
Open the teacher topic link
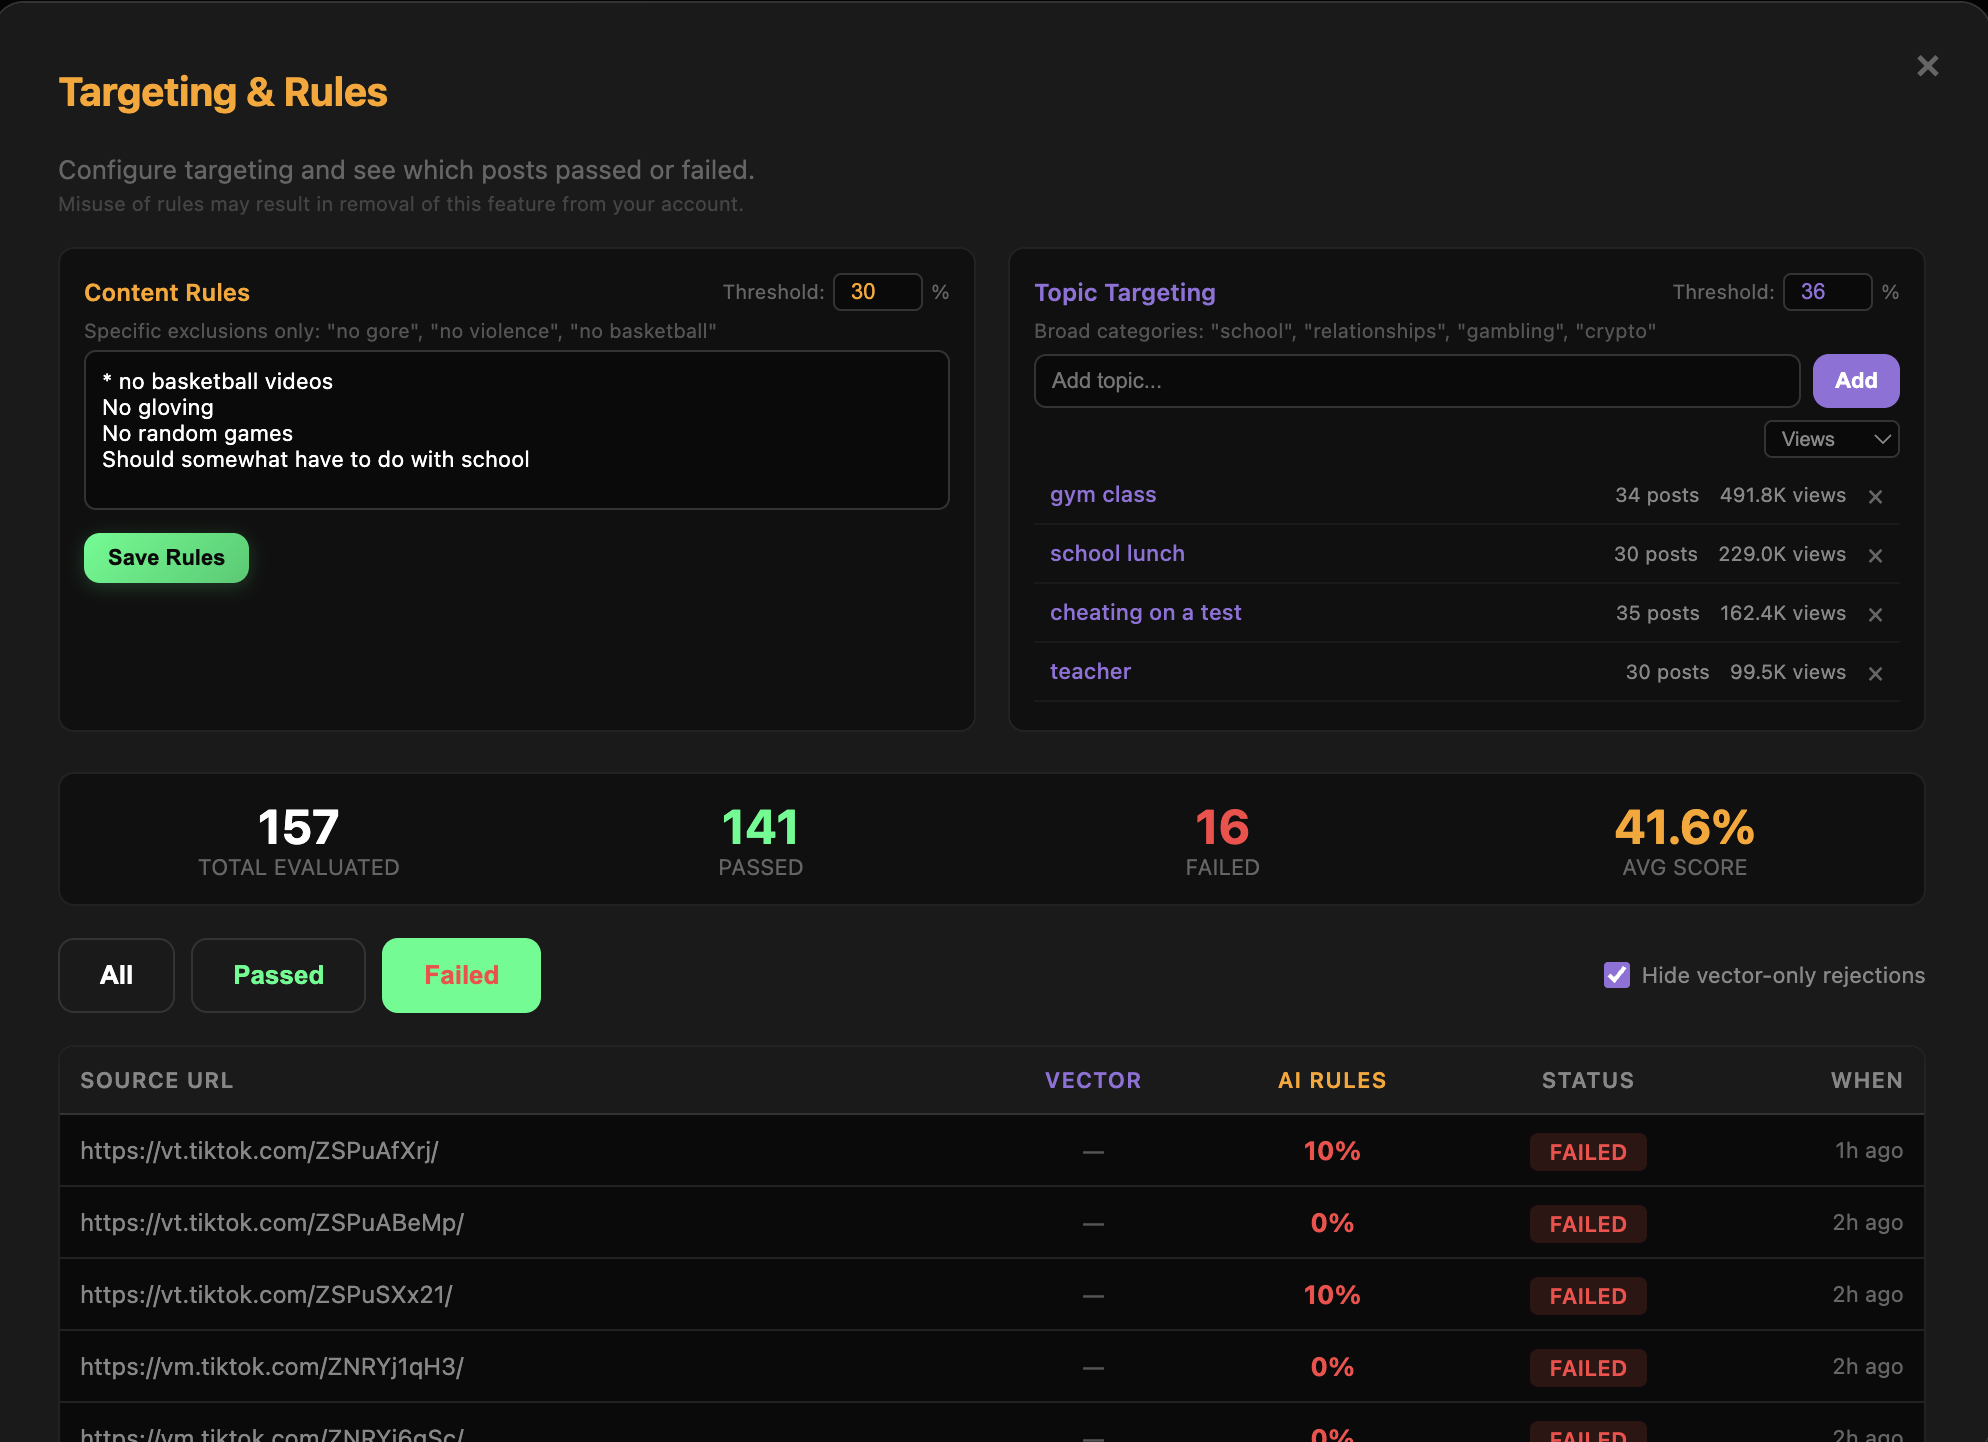point(1090,671)
